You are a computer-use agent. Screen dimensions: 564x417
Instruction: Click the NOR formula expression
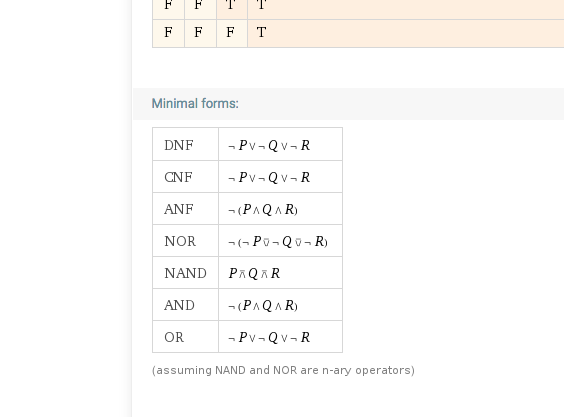coord(278,241)
